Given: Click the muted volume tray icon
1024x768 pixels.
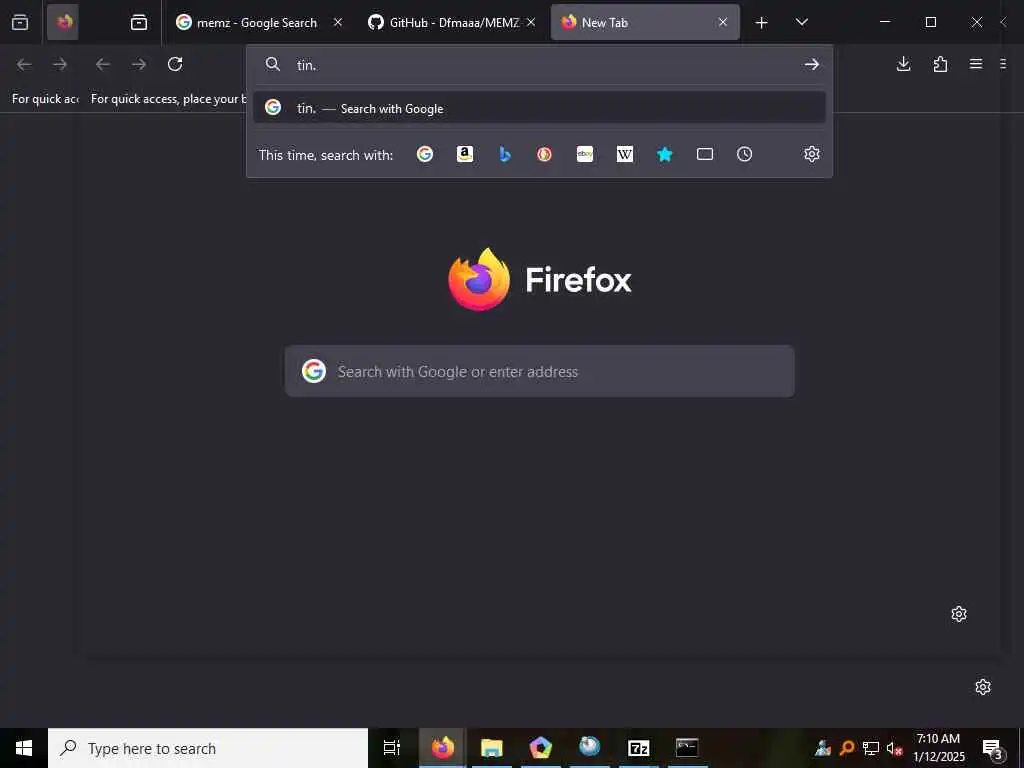Looking at the screenshot, I should [x=894, y=748].
